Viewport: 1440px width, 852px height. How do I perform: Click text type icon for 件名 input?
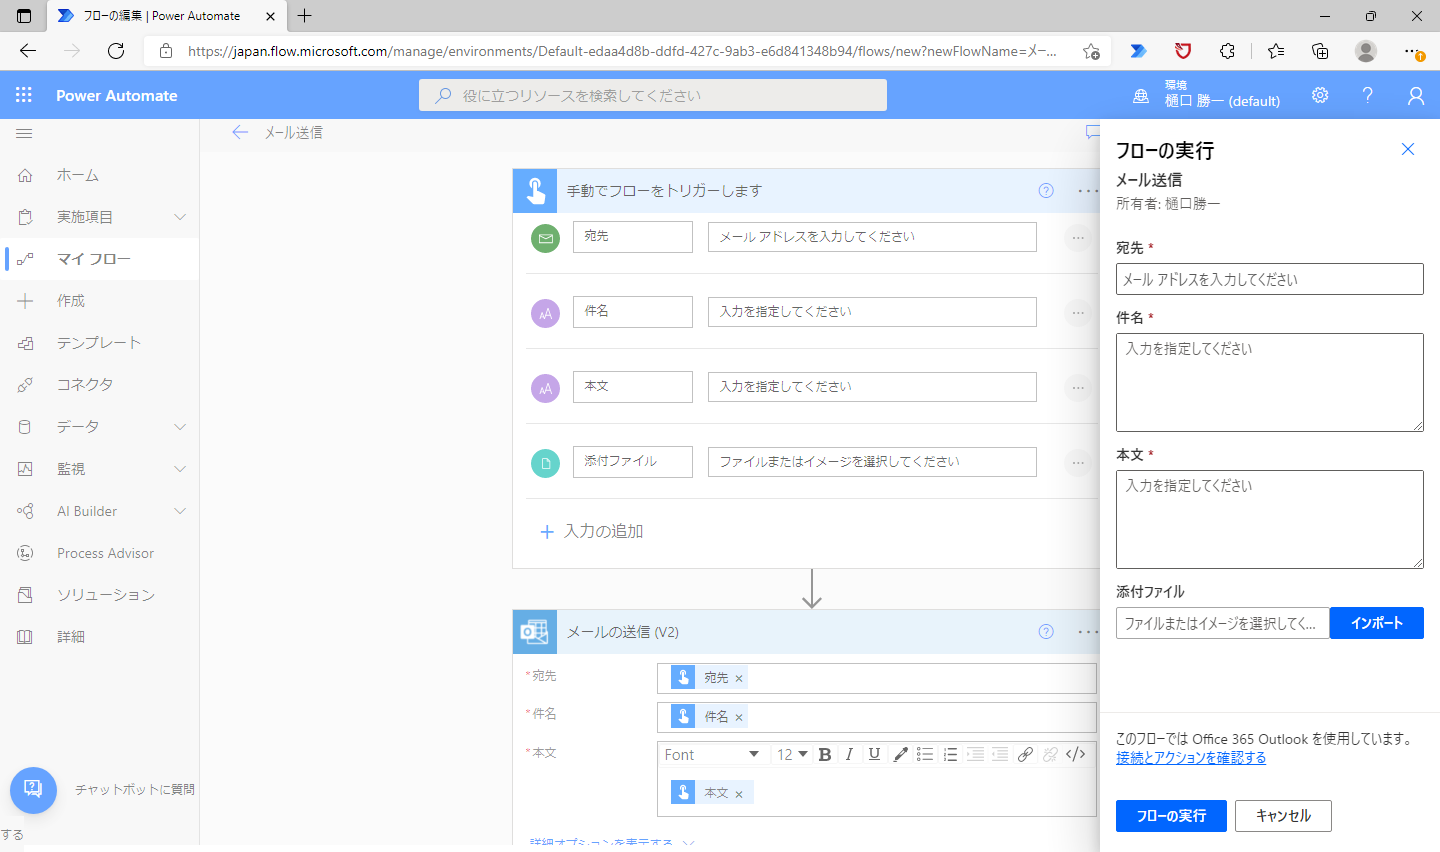point(545,313)
